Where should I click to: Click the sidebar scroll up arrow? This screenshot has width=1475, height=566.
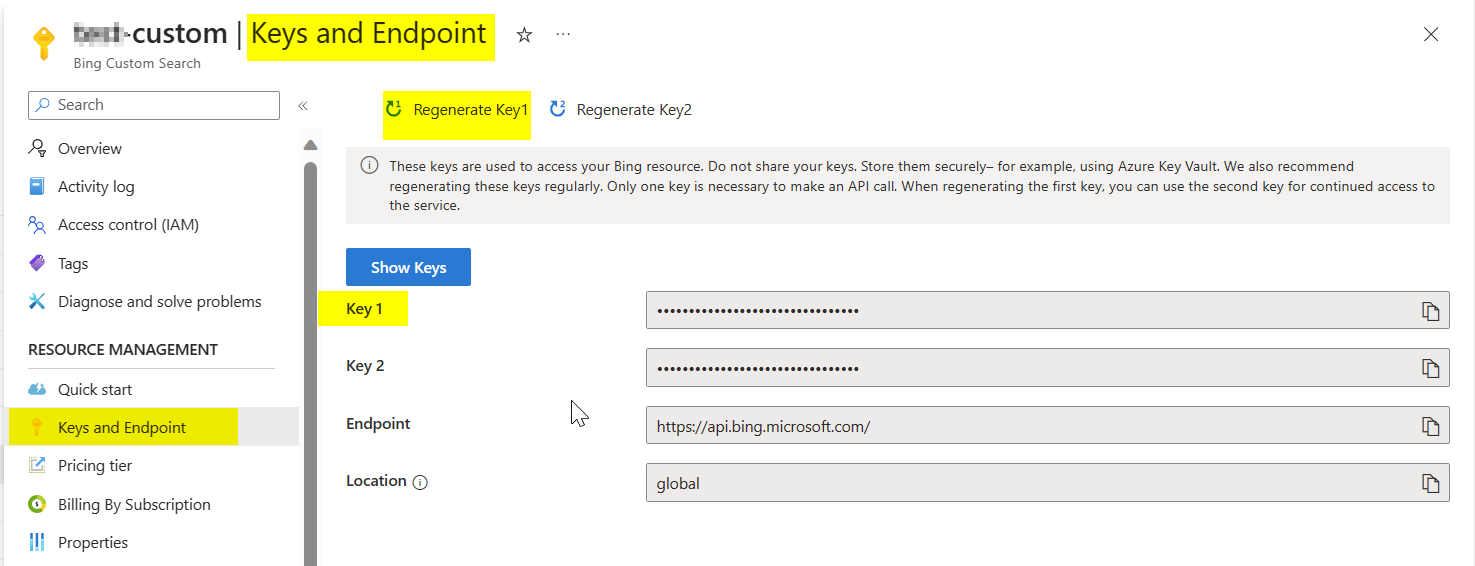click(310, 144)
